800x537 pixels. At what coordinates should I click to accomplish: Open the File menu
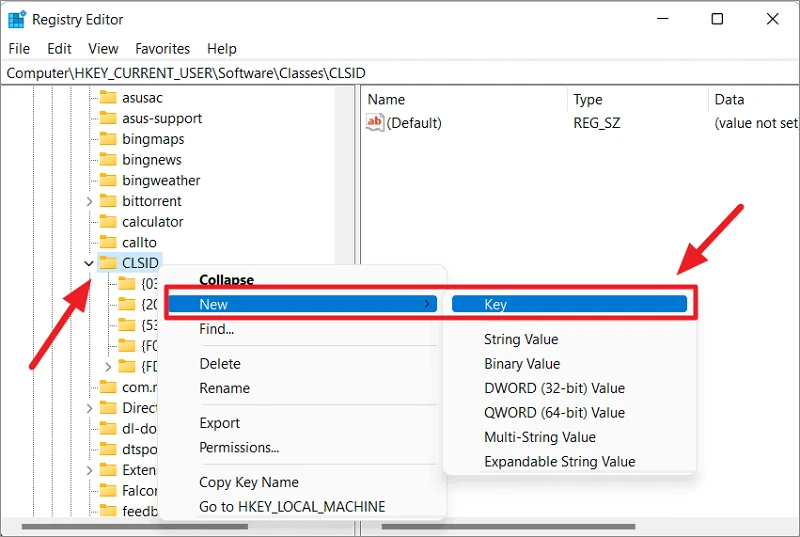19,48
